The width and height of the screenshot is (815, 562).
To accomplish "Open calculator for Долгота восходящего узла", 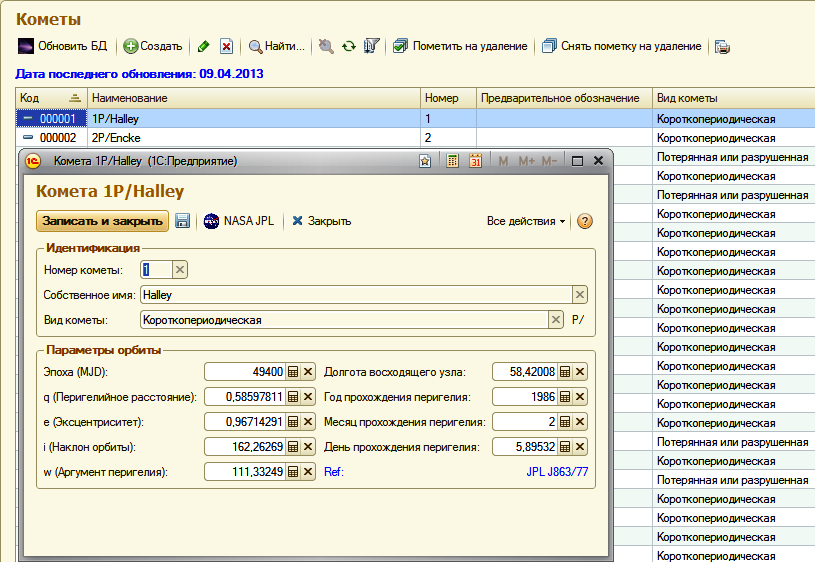I will 565,372.
